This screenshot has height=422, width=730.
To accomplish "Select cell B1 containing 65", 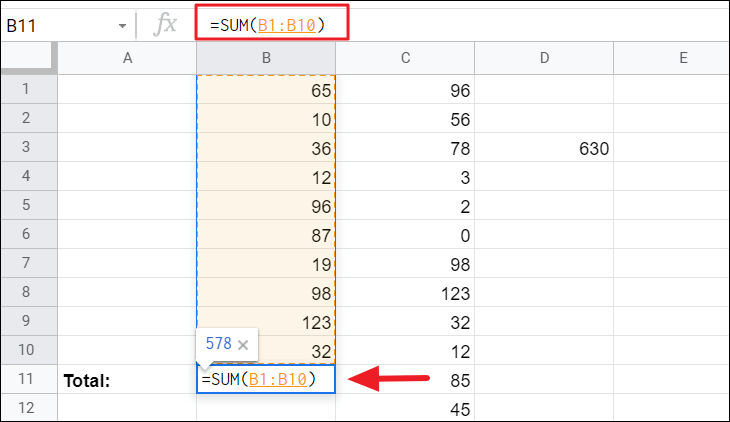I will pyautogui.click(x=266, y=89).
